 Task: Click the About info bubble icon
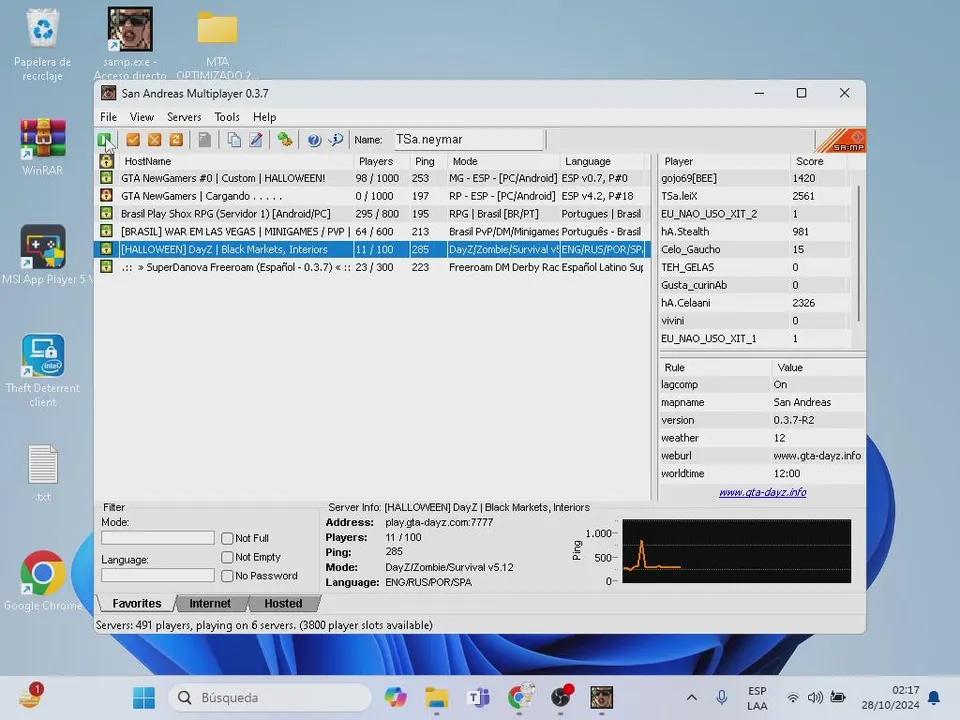(x=336, y=140)
